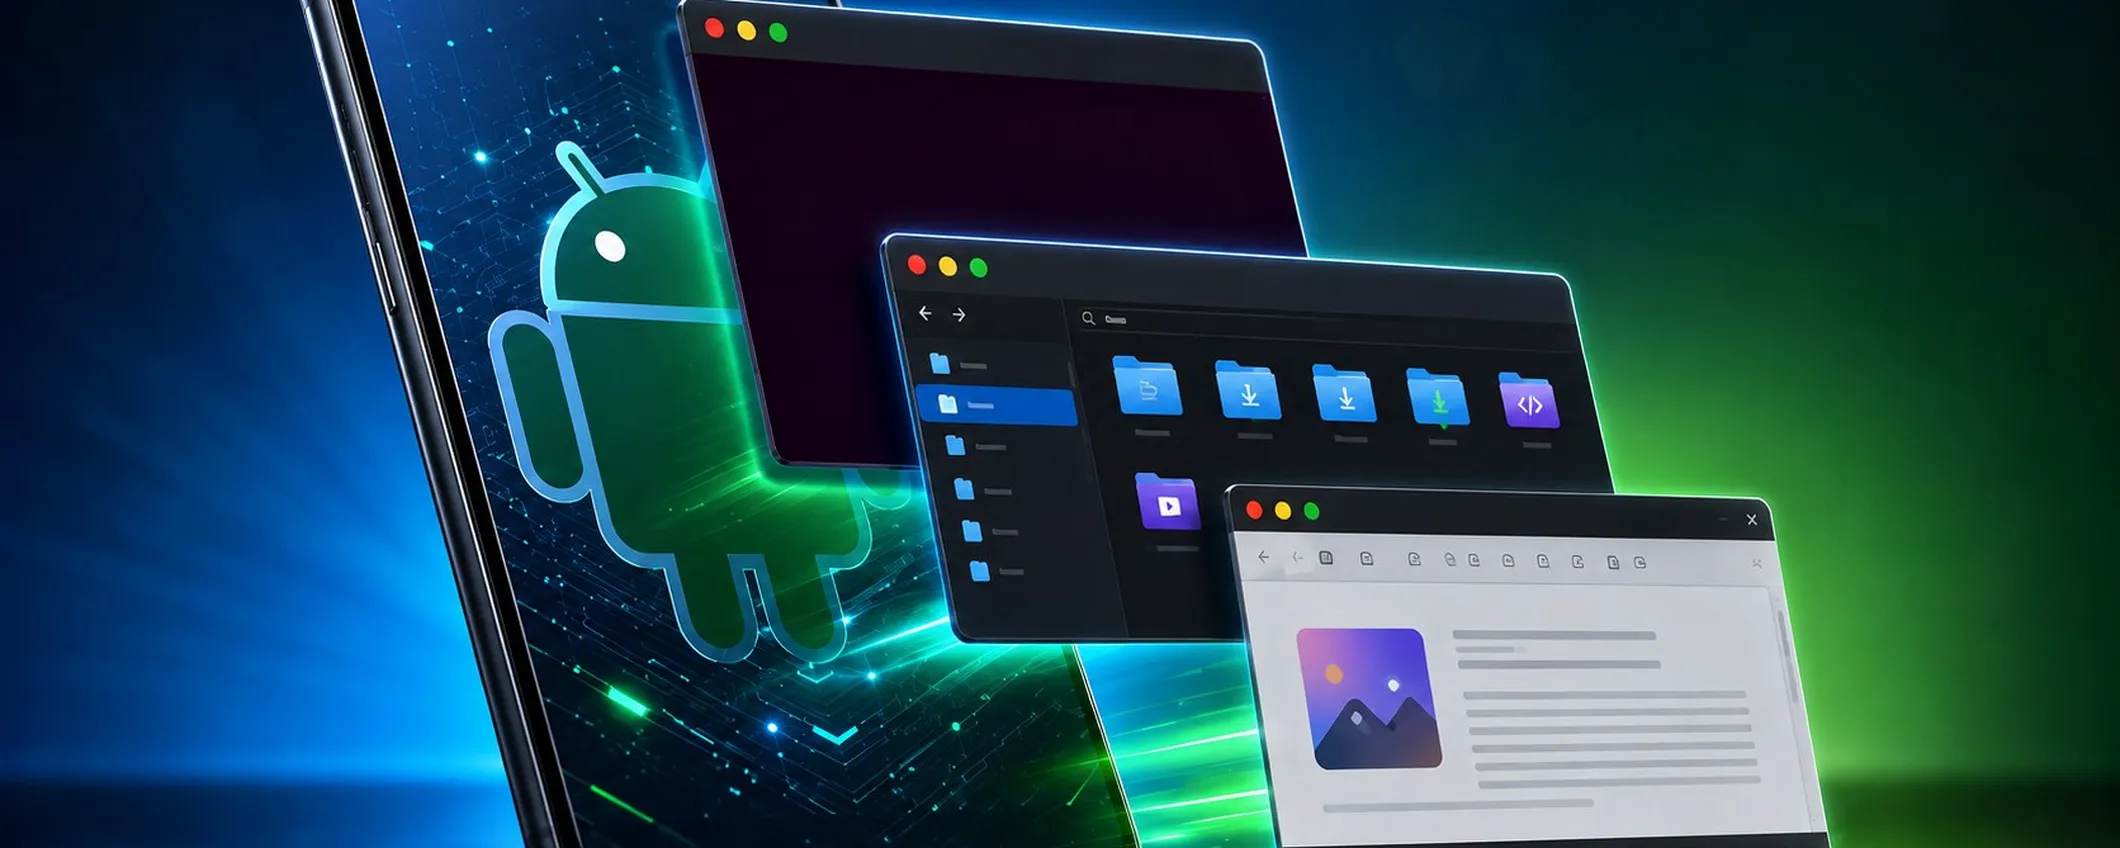Select the highlighted blue sidebar row in file manager
The width and height of the screenshot is (2120, 848).
pyautogui.click(x=996, y=405)
